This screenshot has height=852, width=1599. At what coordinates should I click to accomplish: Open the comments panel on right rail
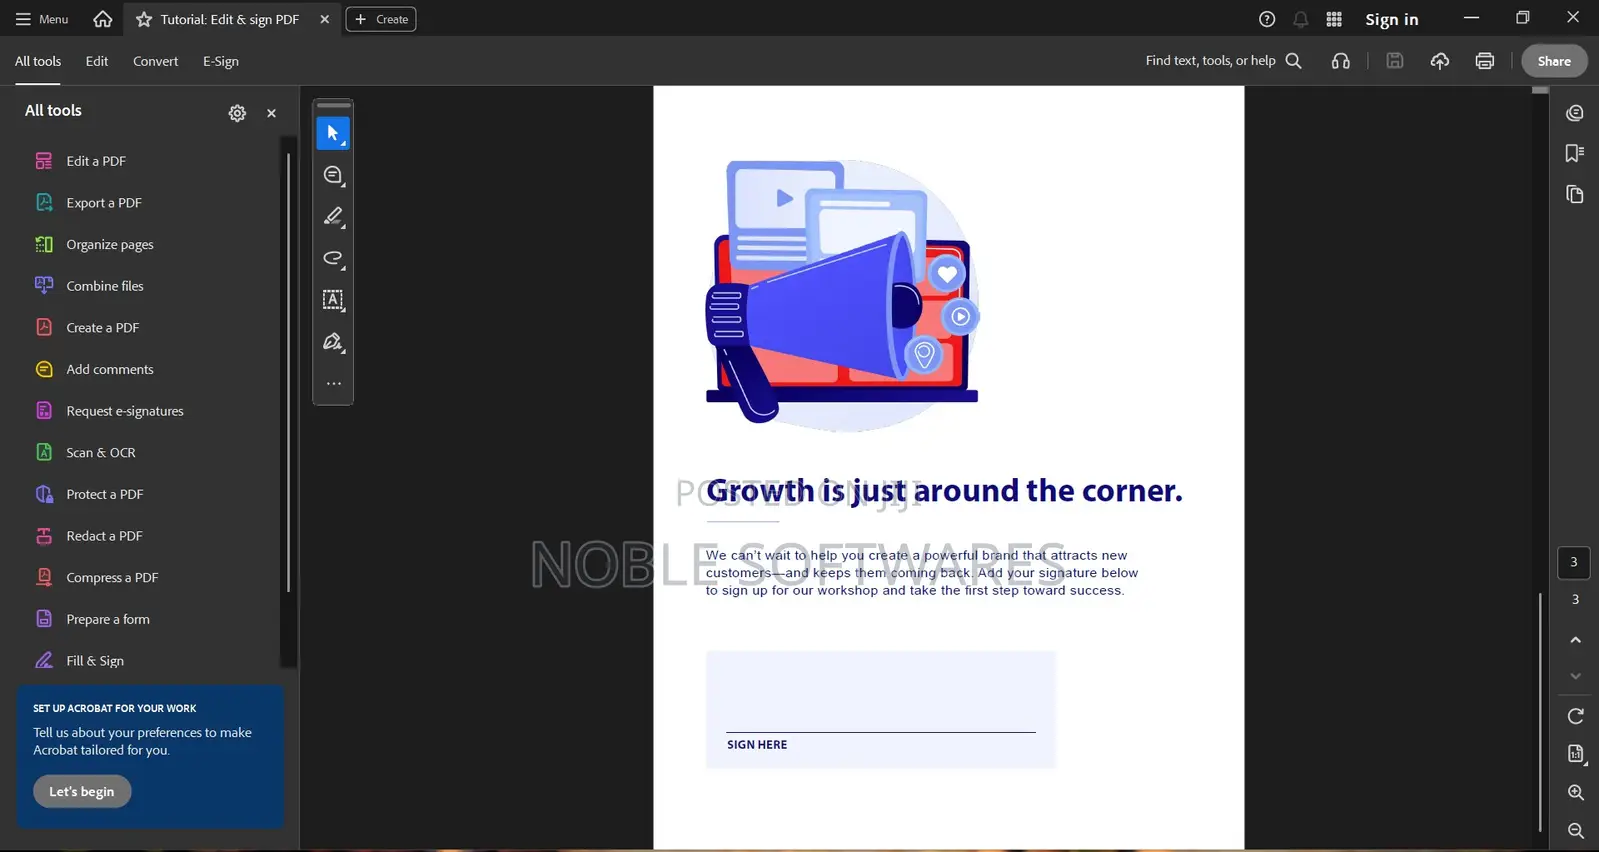click(x=1575, y=113)
